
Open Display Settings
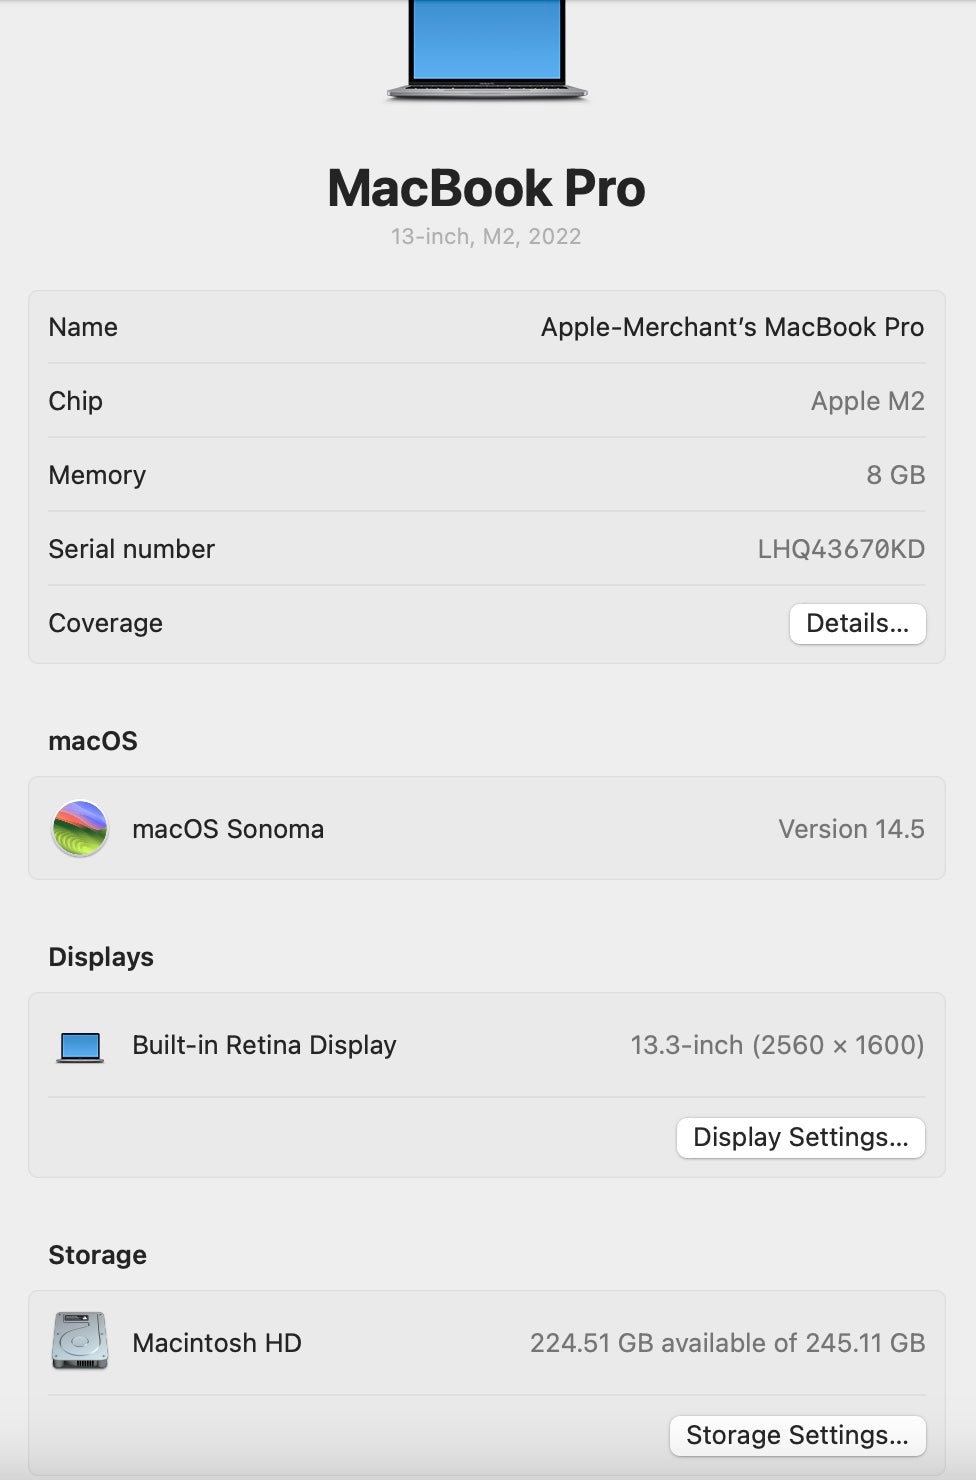coord(800,1138)
